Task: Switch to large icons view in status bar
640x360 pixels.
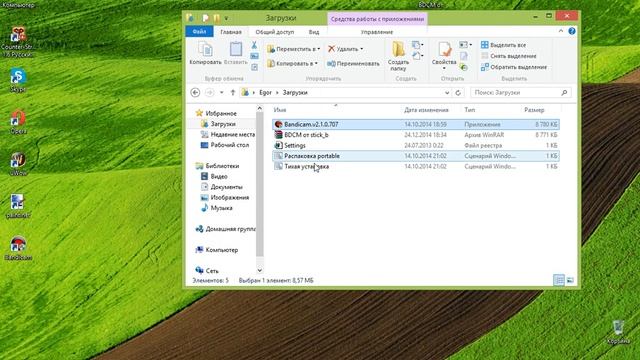Action: point(570,280)
